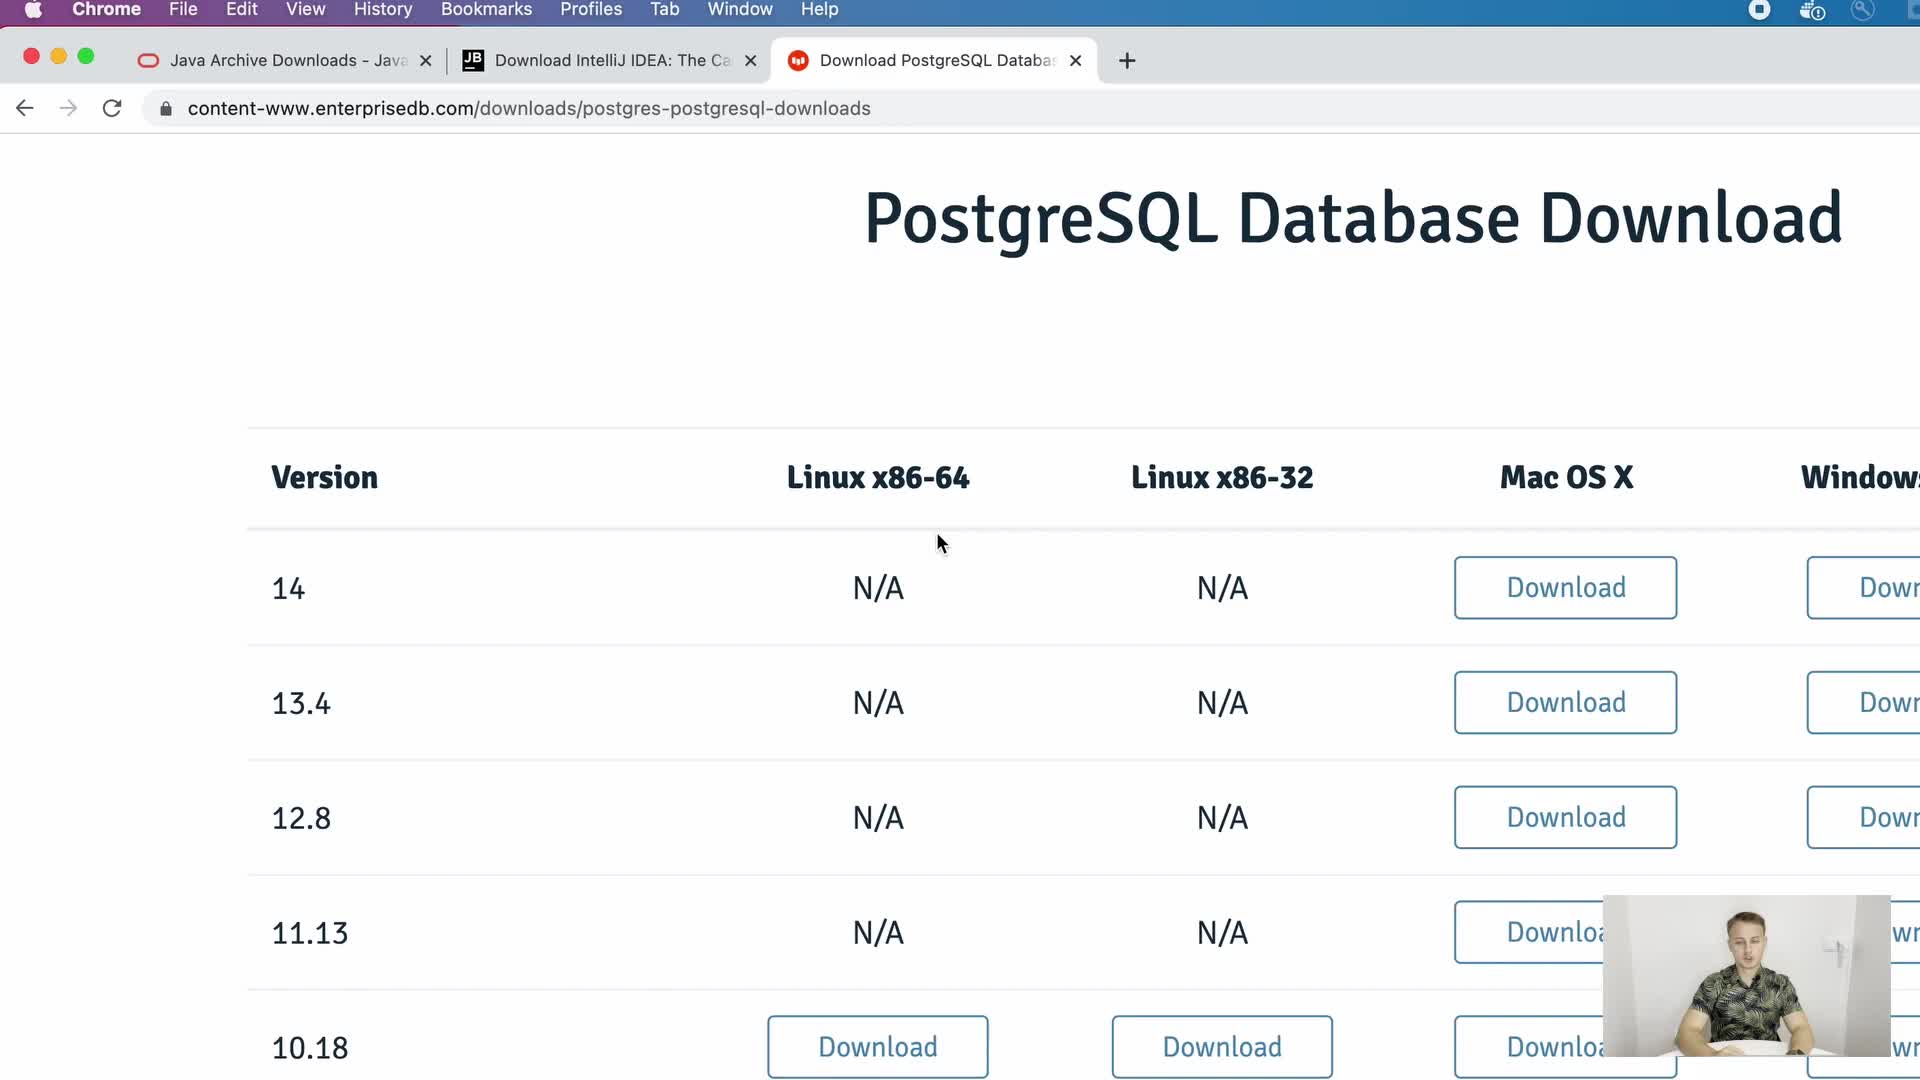Screen dimensions: 1920x1080
Task: Click the PostgreSQL Database Download heading
Action: (x=1353, y=218)
